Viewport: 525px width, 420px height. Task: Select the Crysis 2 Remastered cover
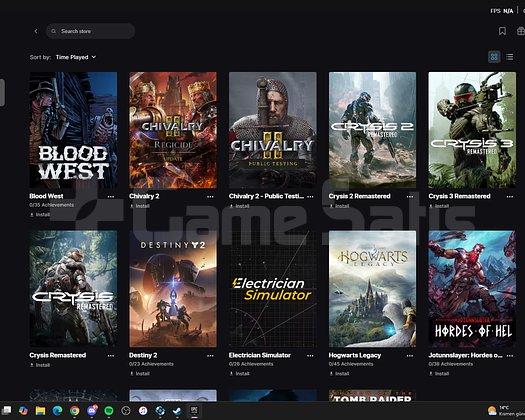(372, 130)
